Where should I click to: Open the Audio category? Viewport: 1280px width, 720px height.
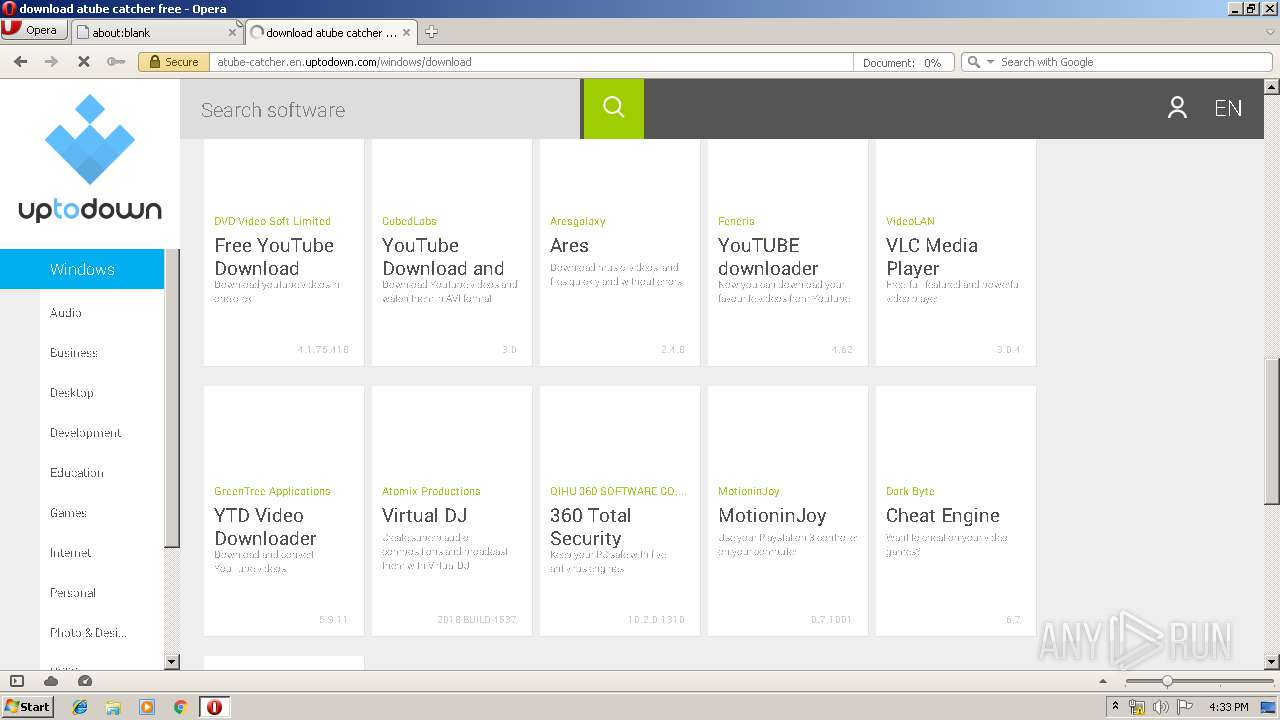66,313
